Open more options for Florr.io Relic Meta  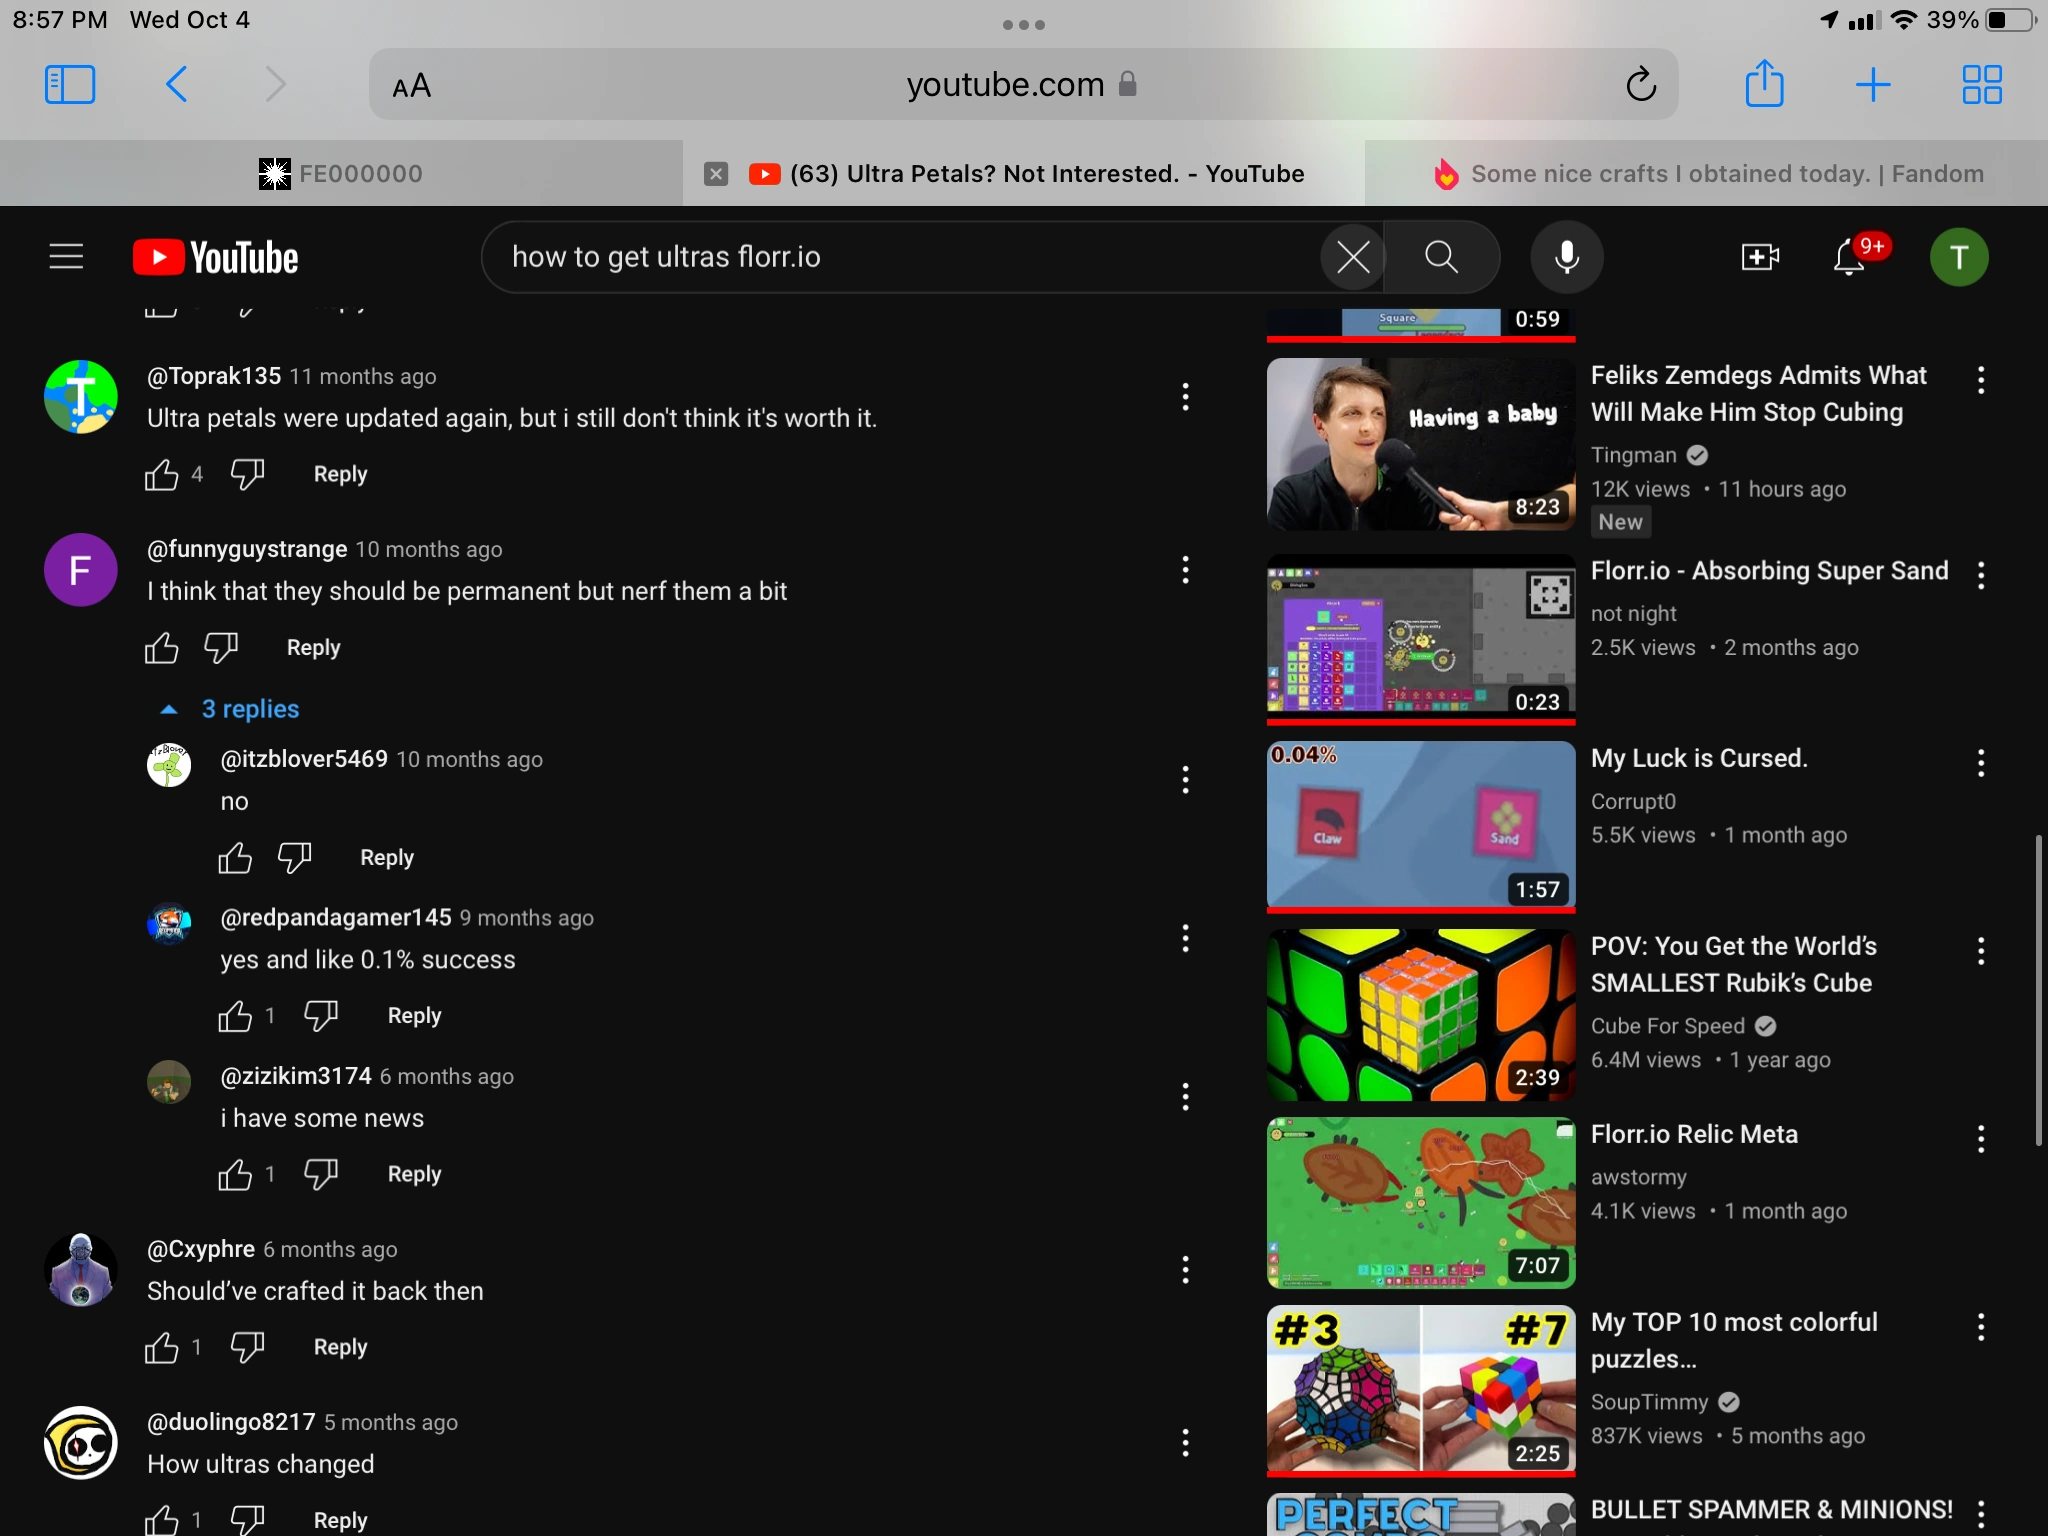(x=1980, y=1139)
